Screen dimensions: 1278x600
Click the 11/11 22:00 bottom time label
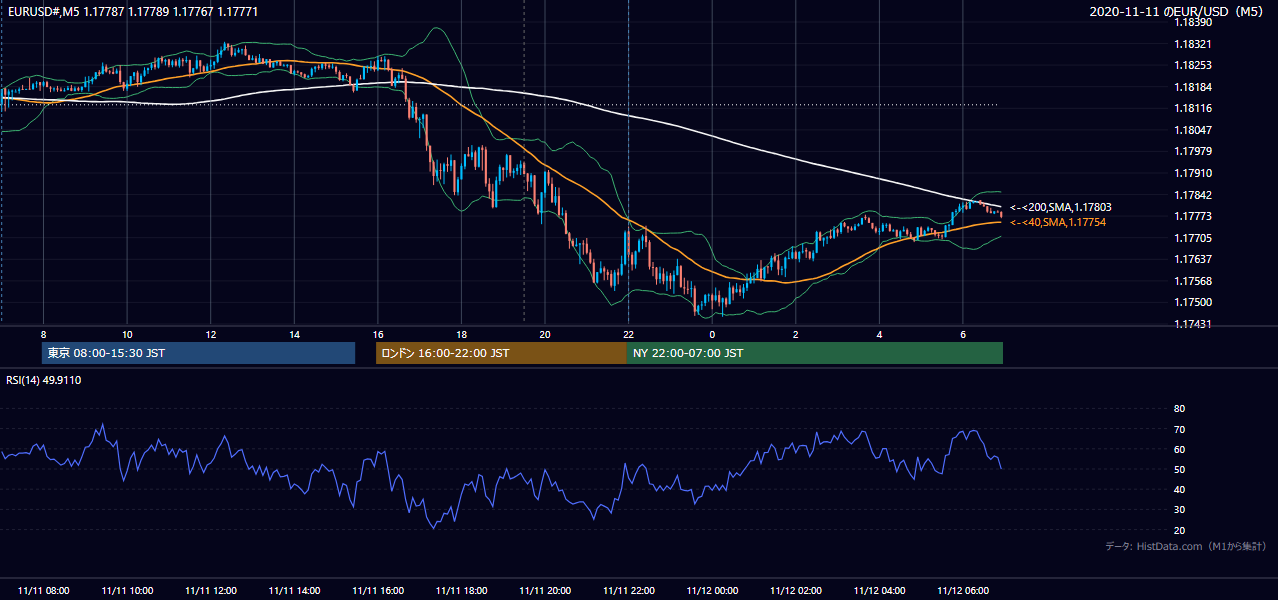628,591
